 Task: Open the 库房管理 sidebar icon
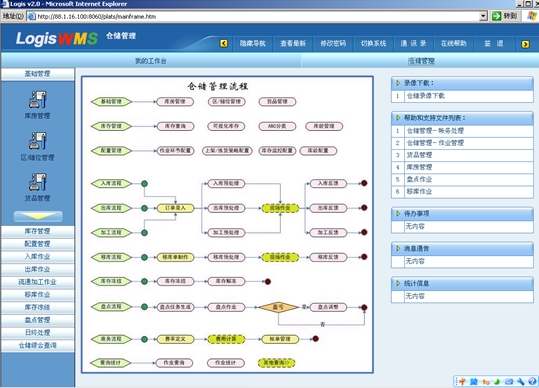(x=37, y=100)
